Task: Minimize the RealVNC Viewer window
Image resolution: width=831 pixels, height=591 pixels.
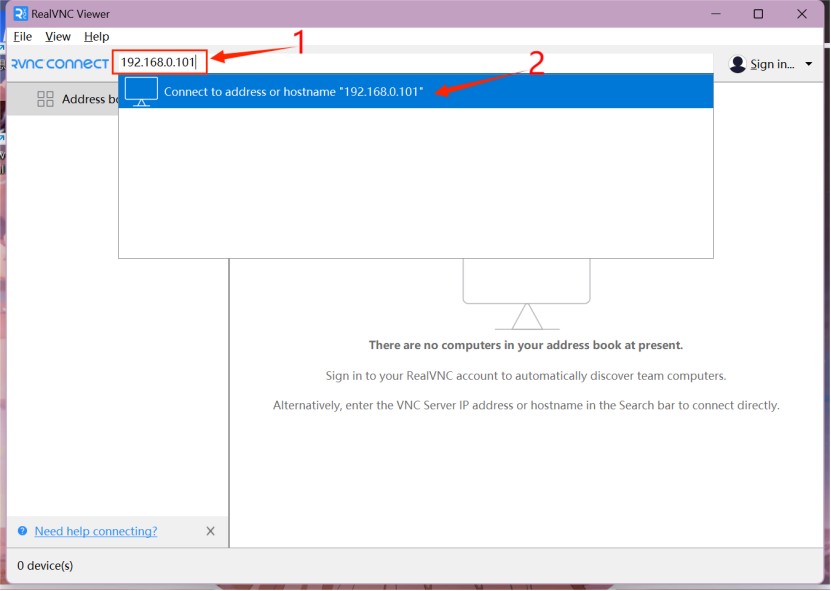Action: point(715,14)
